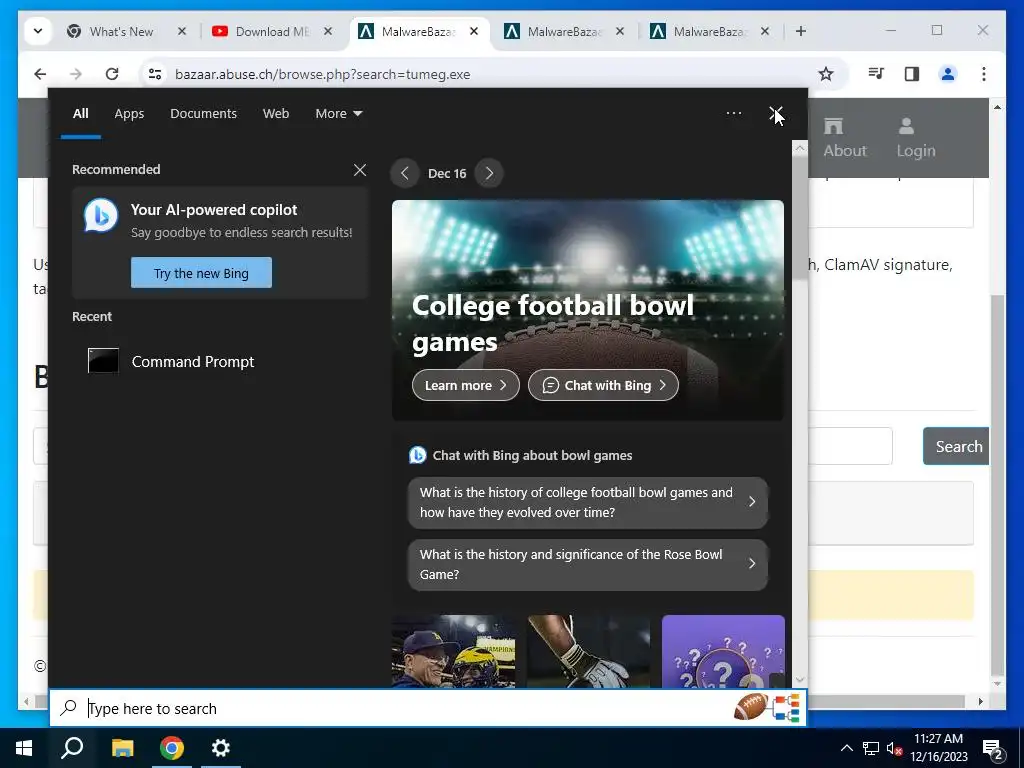Open Chrome profile icon
The width and height of the screenshot is (1024, 768).
tap(948, 74)
